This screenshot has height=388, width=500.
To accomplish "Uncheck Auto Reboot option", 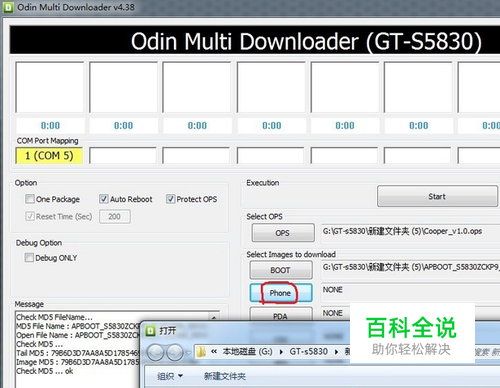I will 104,199.
